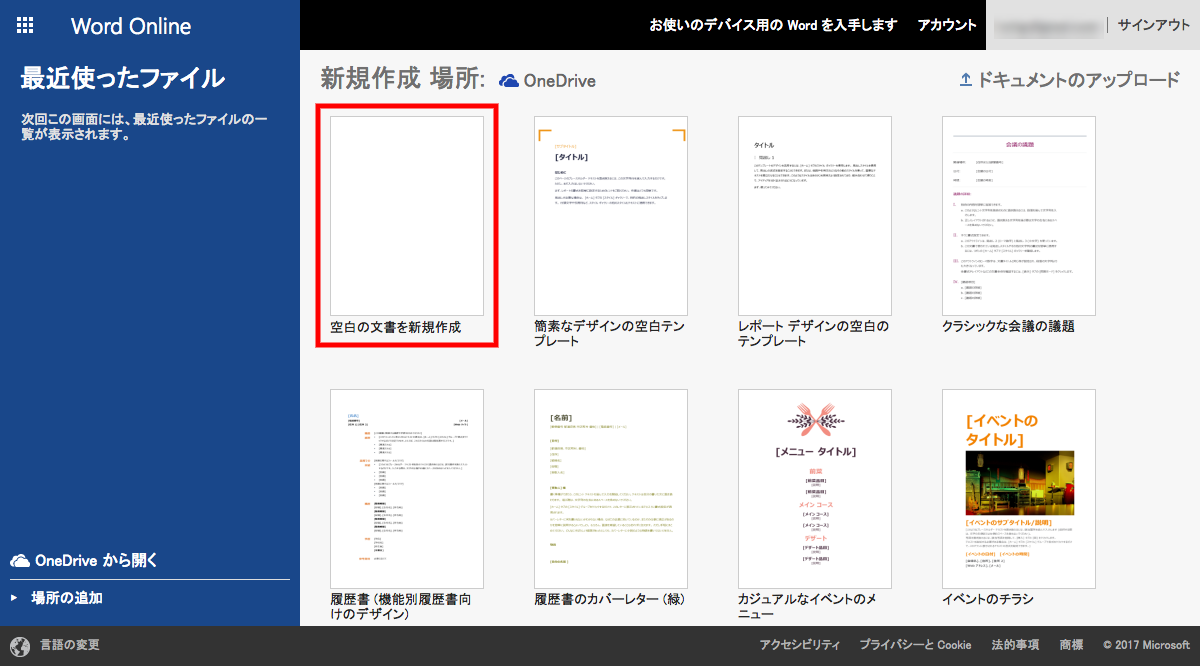Open the app launcher grid icon
The image size is (1200, 666).
click(26, 25)
